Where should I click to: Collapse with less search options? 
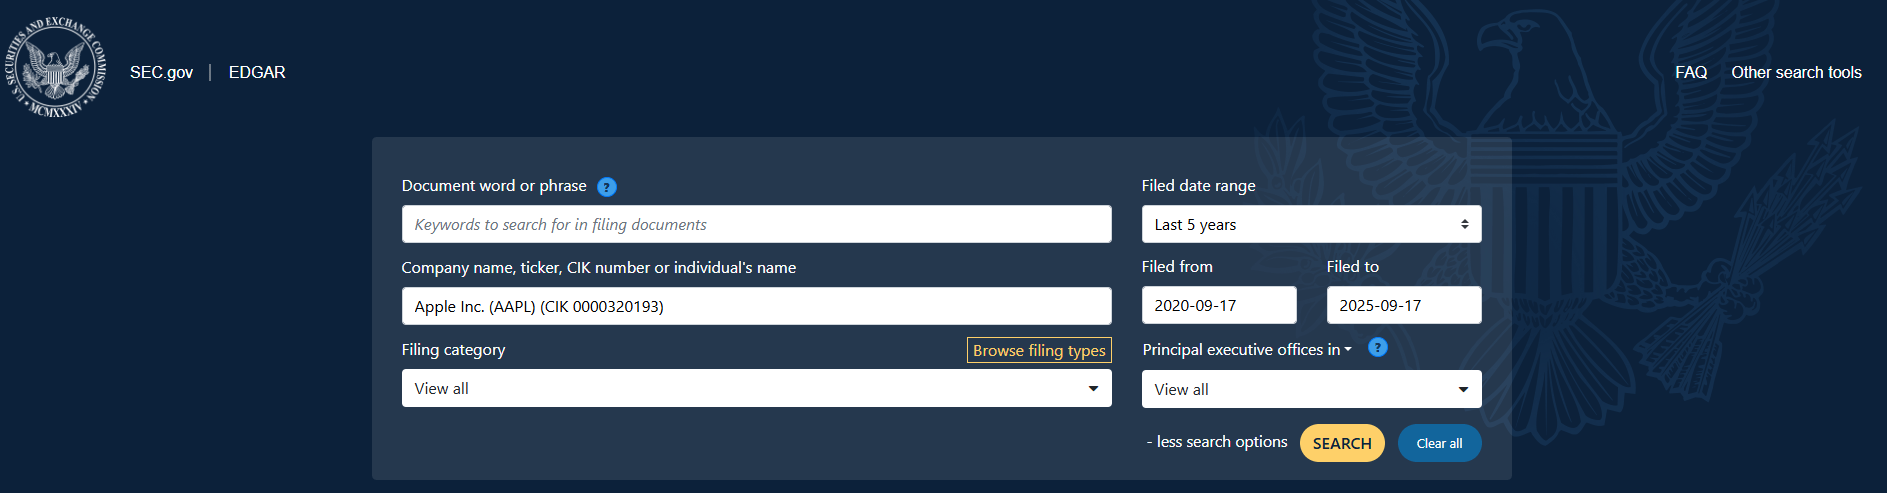pyautogui.click(x=1217, y=442)
